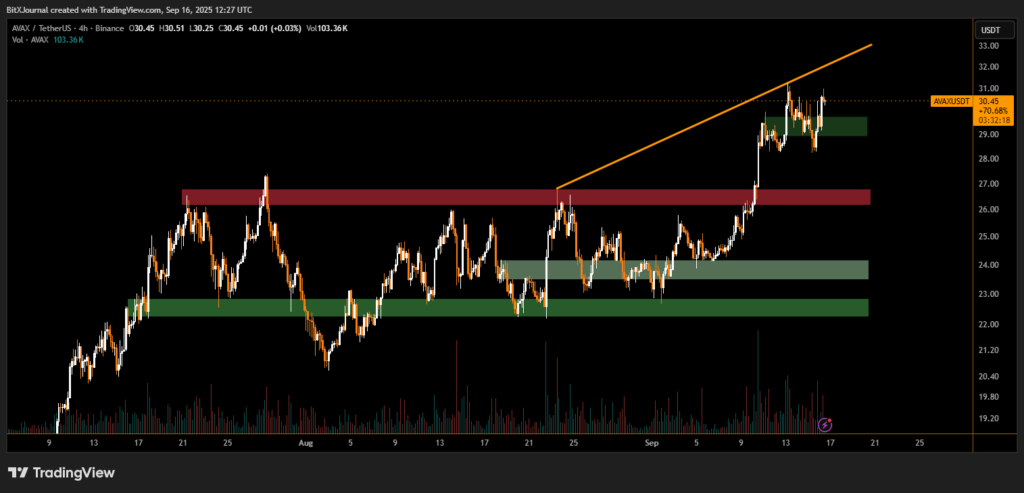Select the light green zone near 24.00
Image resolution: width=1024 pixels, height=493 pixels.
(683, 269)
